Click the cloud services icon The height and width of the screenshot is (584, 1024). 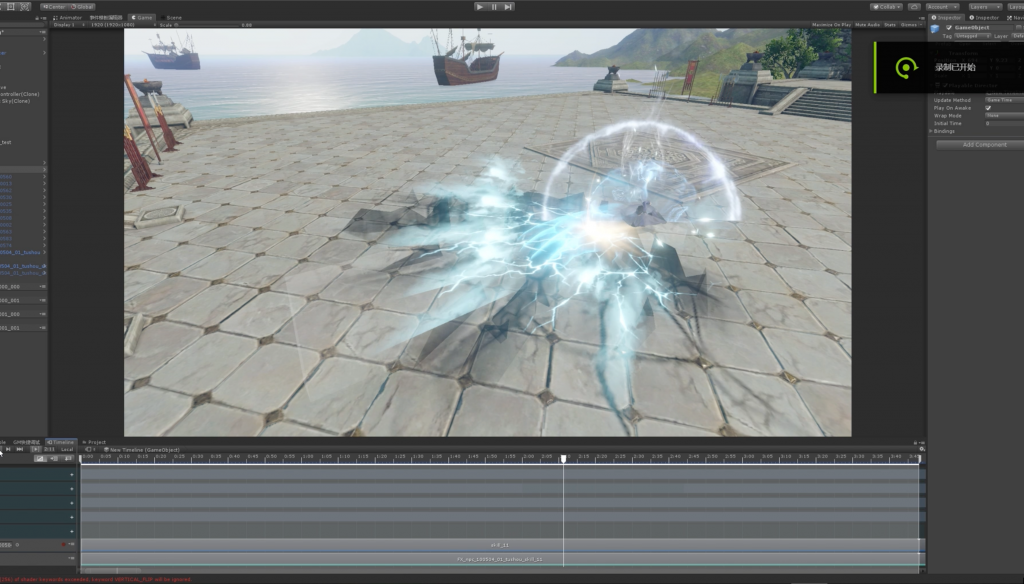point(914,7)
